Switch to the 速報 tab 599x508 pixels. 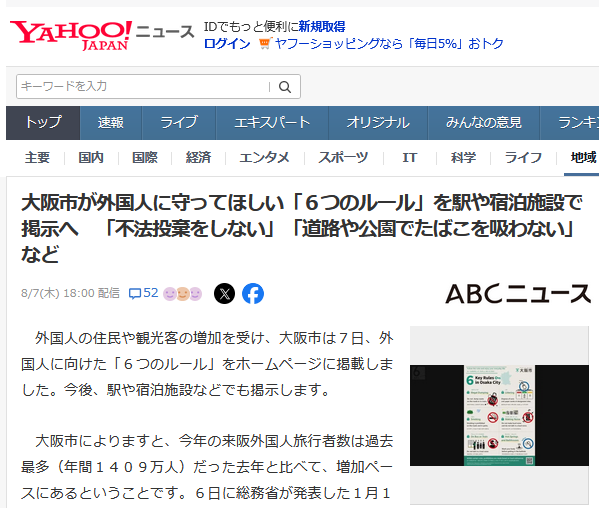coord(111,123)
